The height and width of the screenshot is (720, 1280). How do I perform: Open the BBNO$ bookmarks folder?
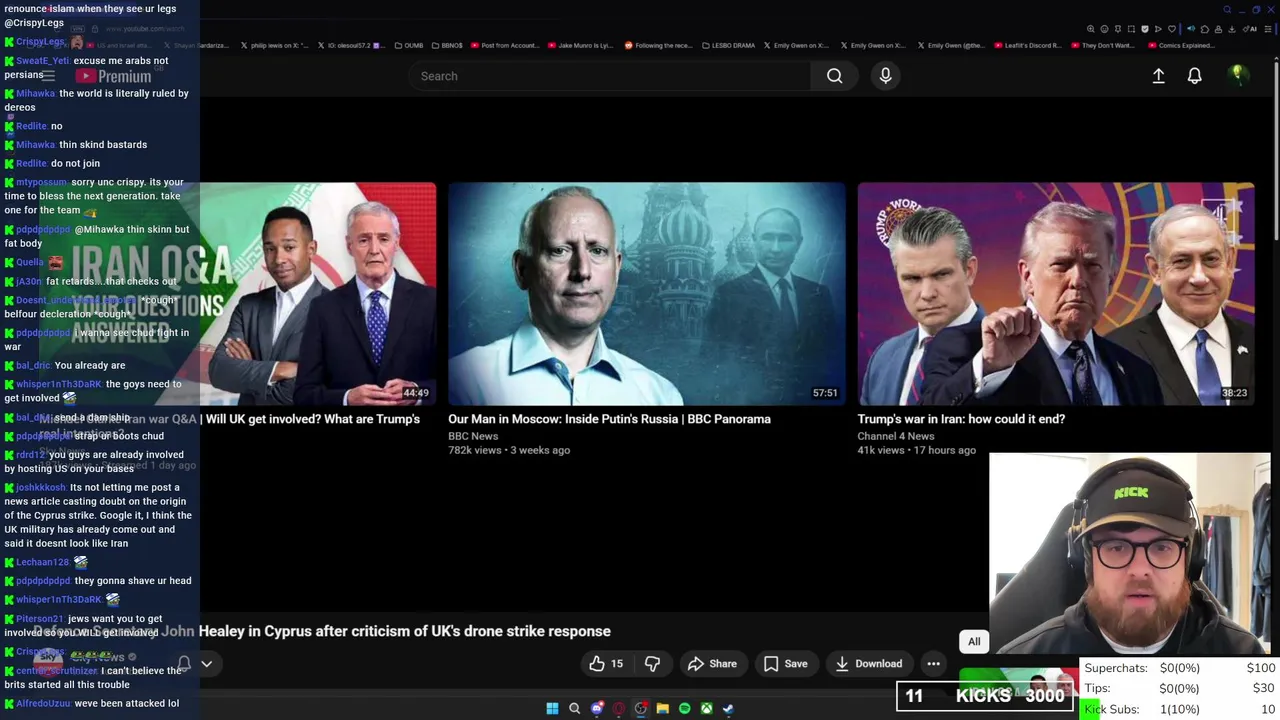click(x=448, y=45)
